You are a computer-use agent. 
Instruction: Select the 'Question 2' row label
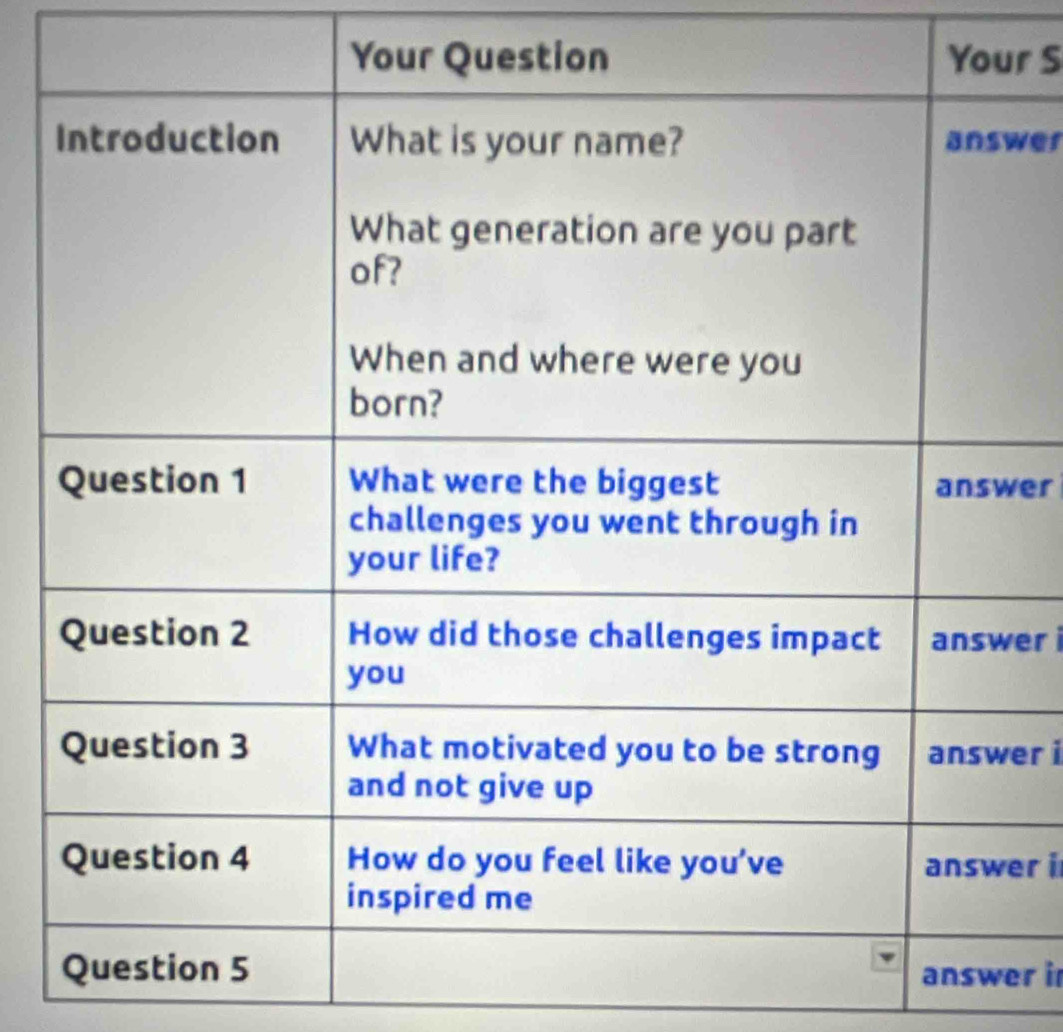click(155, 633)
